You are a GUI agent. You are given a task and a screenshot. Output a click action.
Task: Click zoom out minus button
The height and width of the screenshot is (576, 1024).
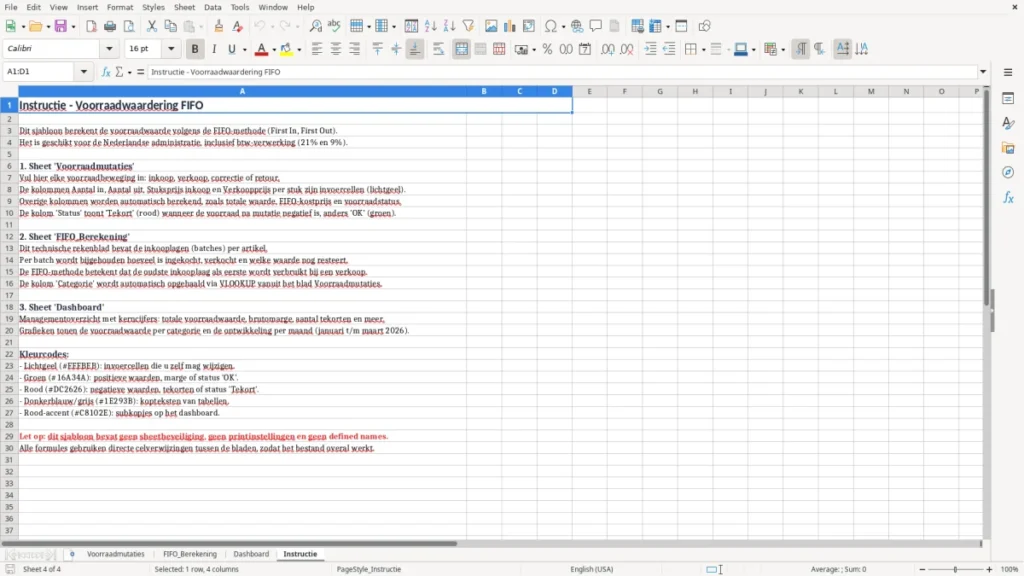tap(922, 569)
